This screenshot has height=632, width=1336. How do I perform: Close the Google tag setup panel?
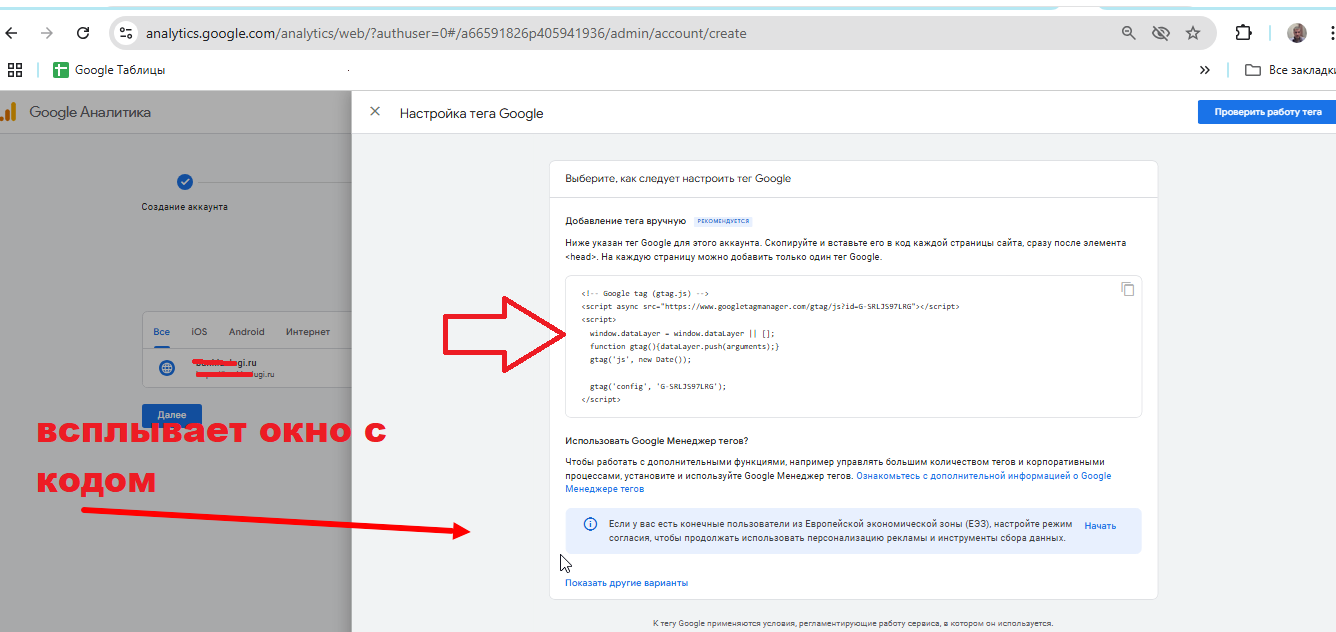pos(375,112)
